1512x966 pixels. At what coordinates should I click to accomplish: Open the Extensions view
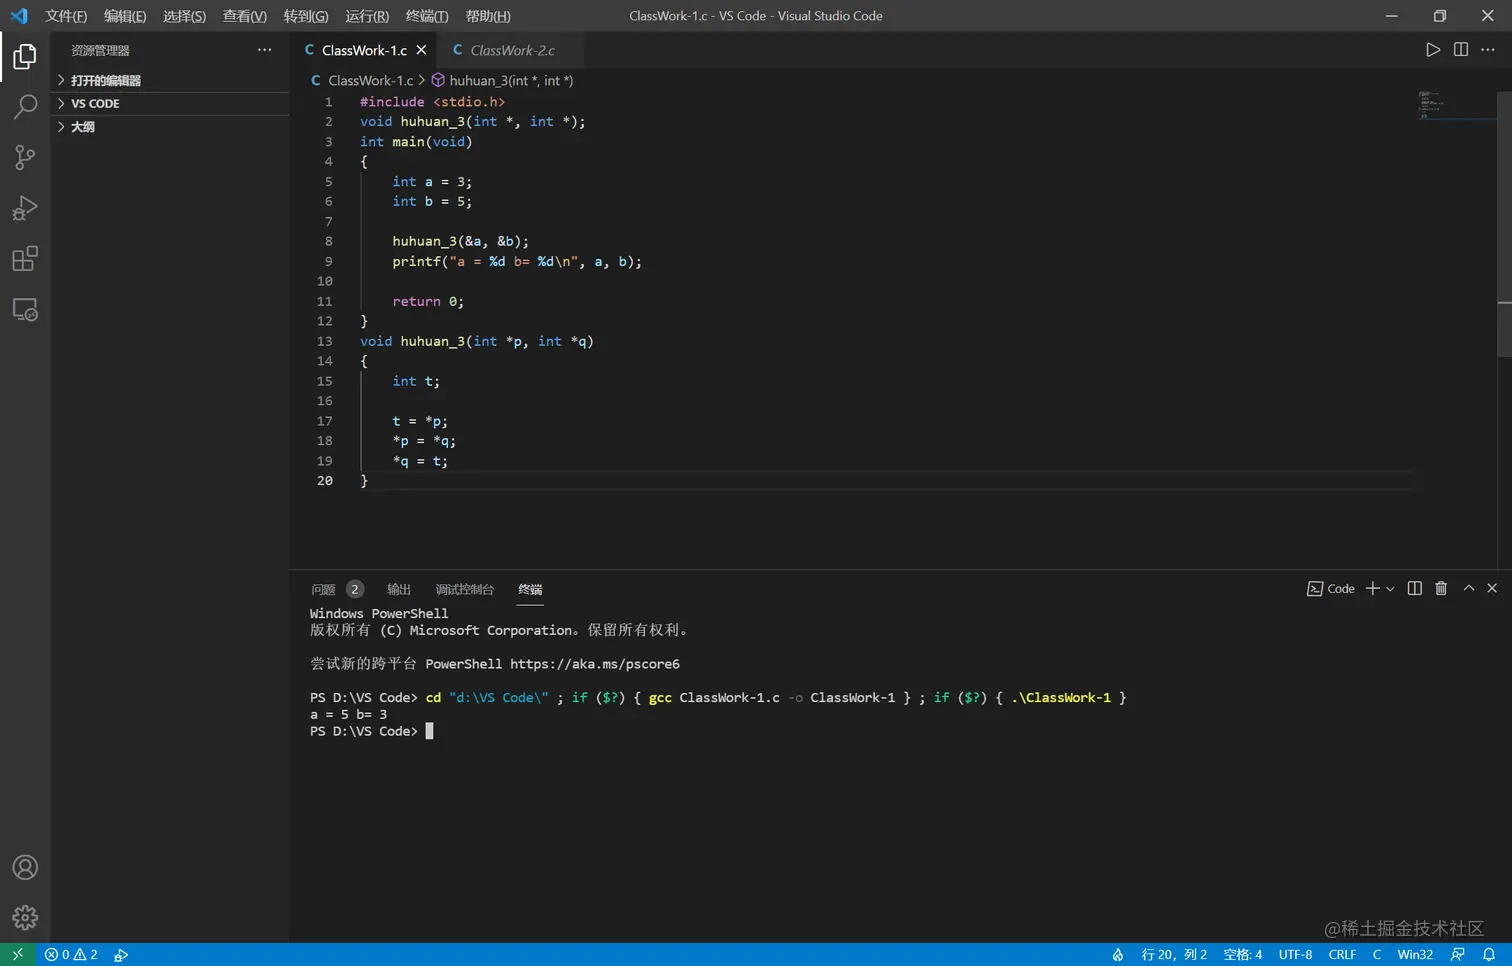point(25,259)
